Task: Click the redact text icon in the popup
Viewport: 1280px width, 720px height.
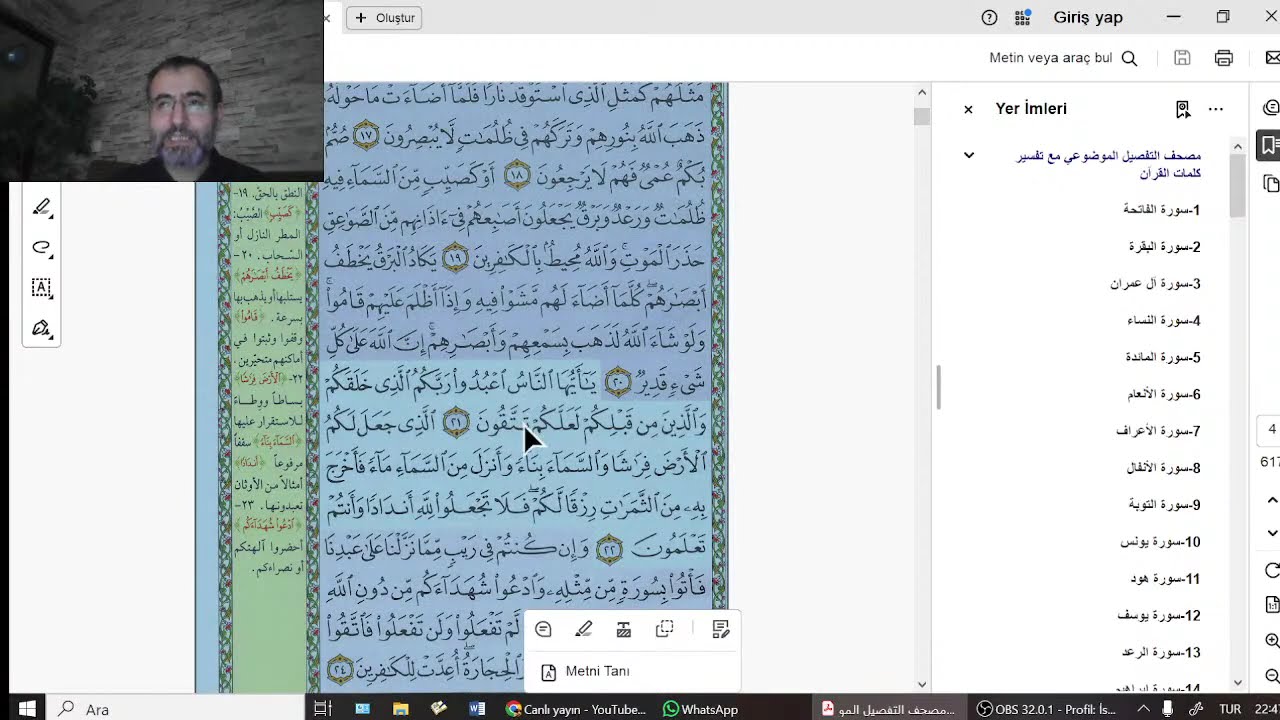Action: click(624, 629)
